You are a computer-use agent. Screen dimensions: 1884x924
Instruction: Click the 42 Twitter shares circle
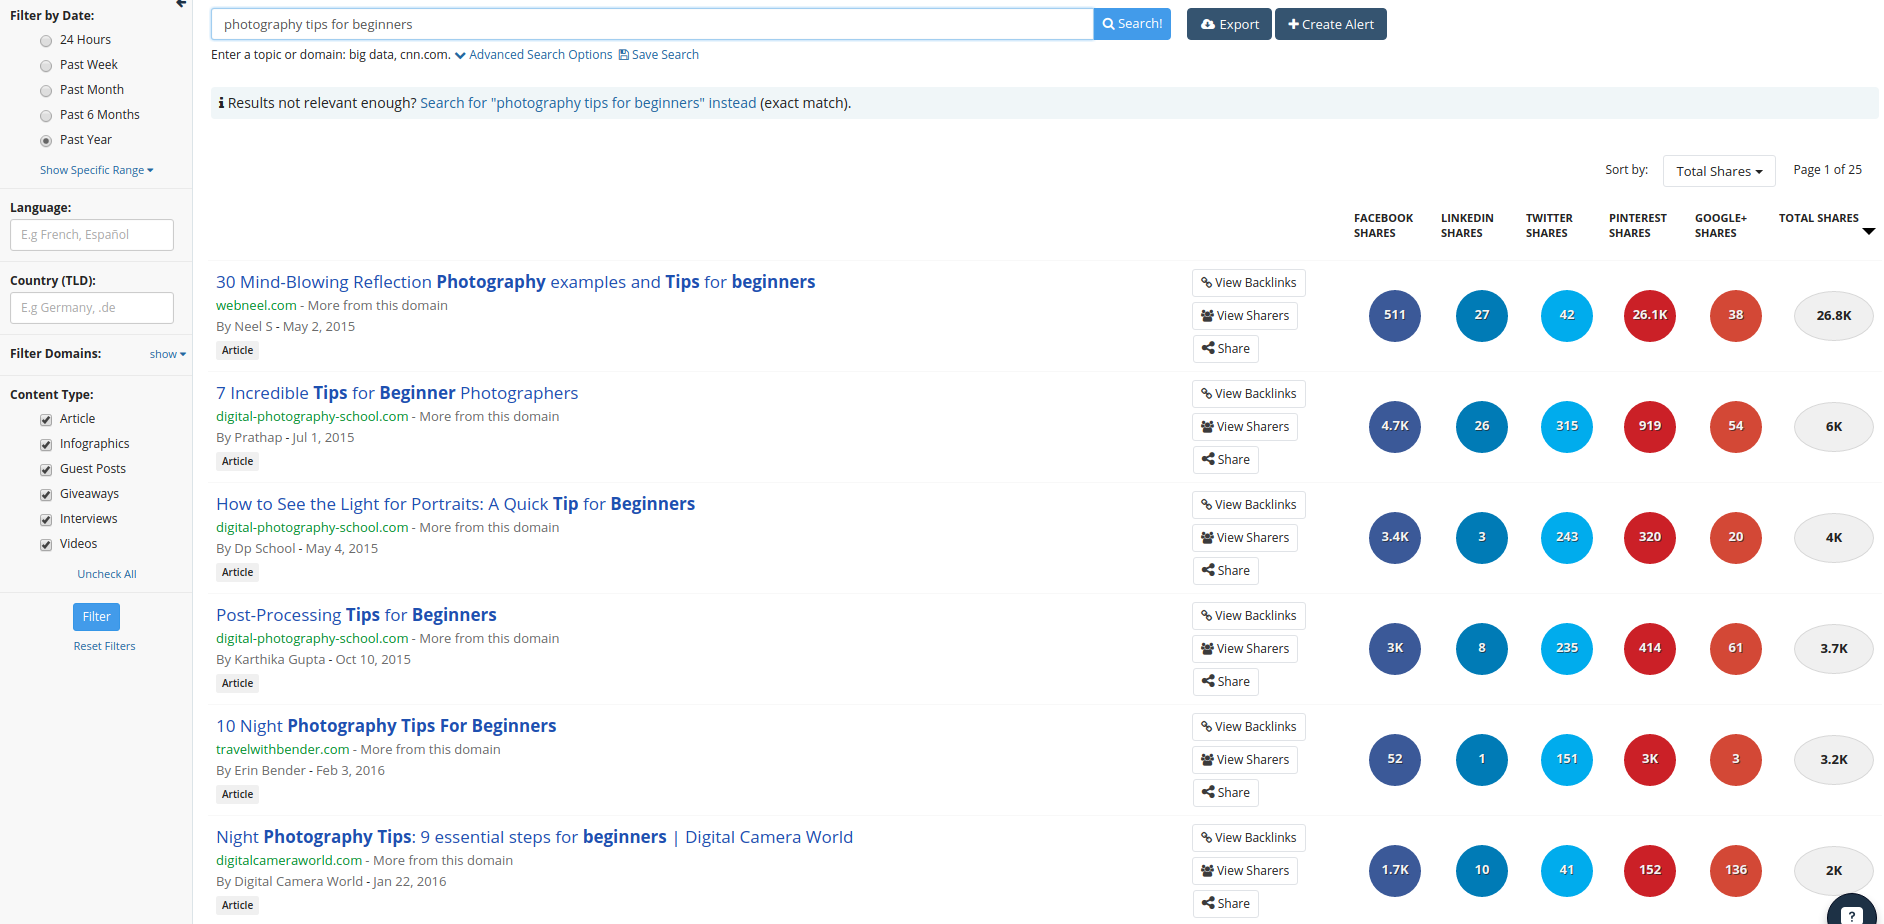tap(1566, 315)
